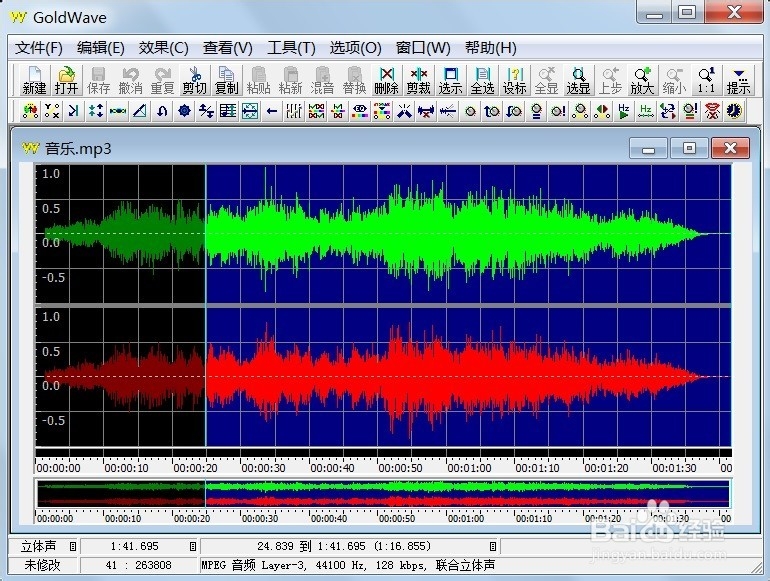Open the 效果(C) menu
Screen dimensions: 770x581
(164, 48)
